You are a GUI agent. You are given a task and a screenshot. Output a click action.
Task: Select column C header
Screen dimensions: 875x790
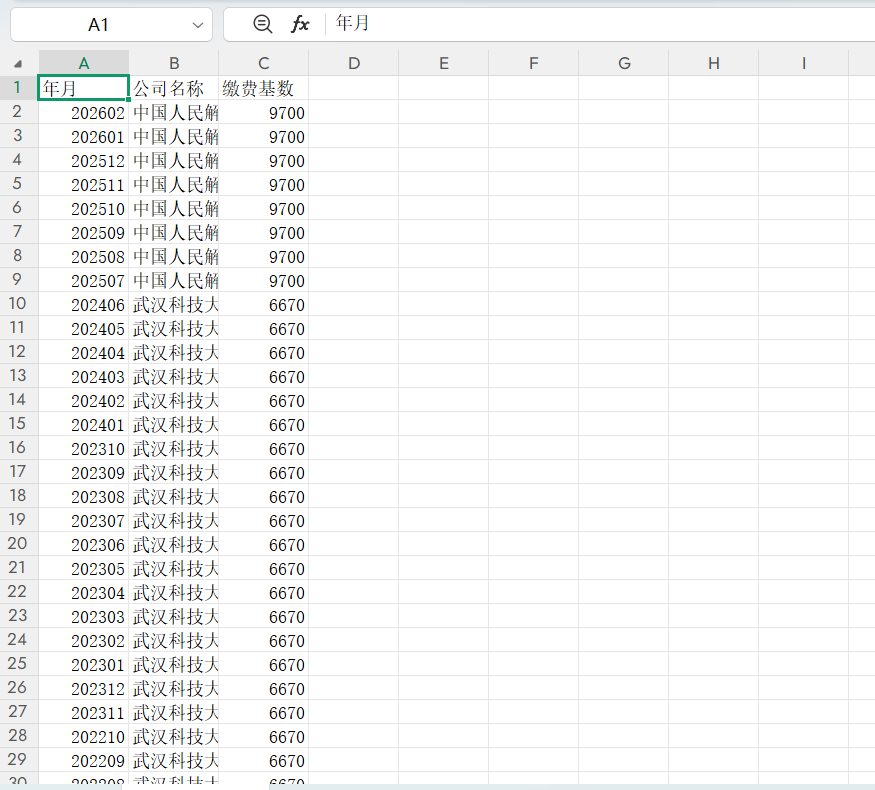click(264, 63)
